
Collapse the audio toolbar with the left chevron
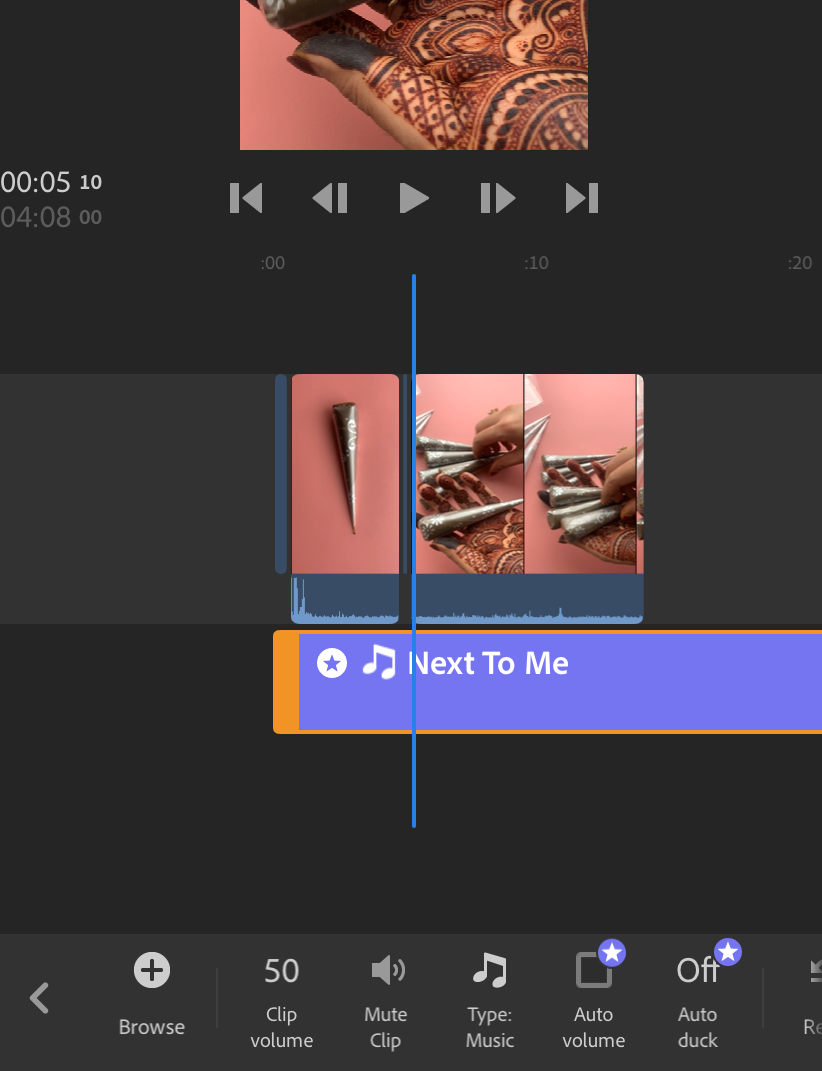coord(39,997)
